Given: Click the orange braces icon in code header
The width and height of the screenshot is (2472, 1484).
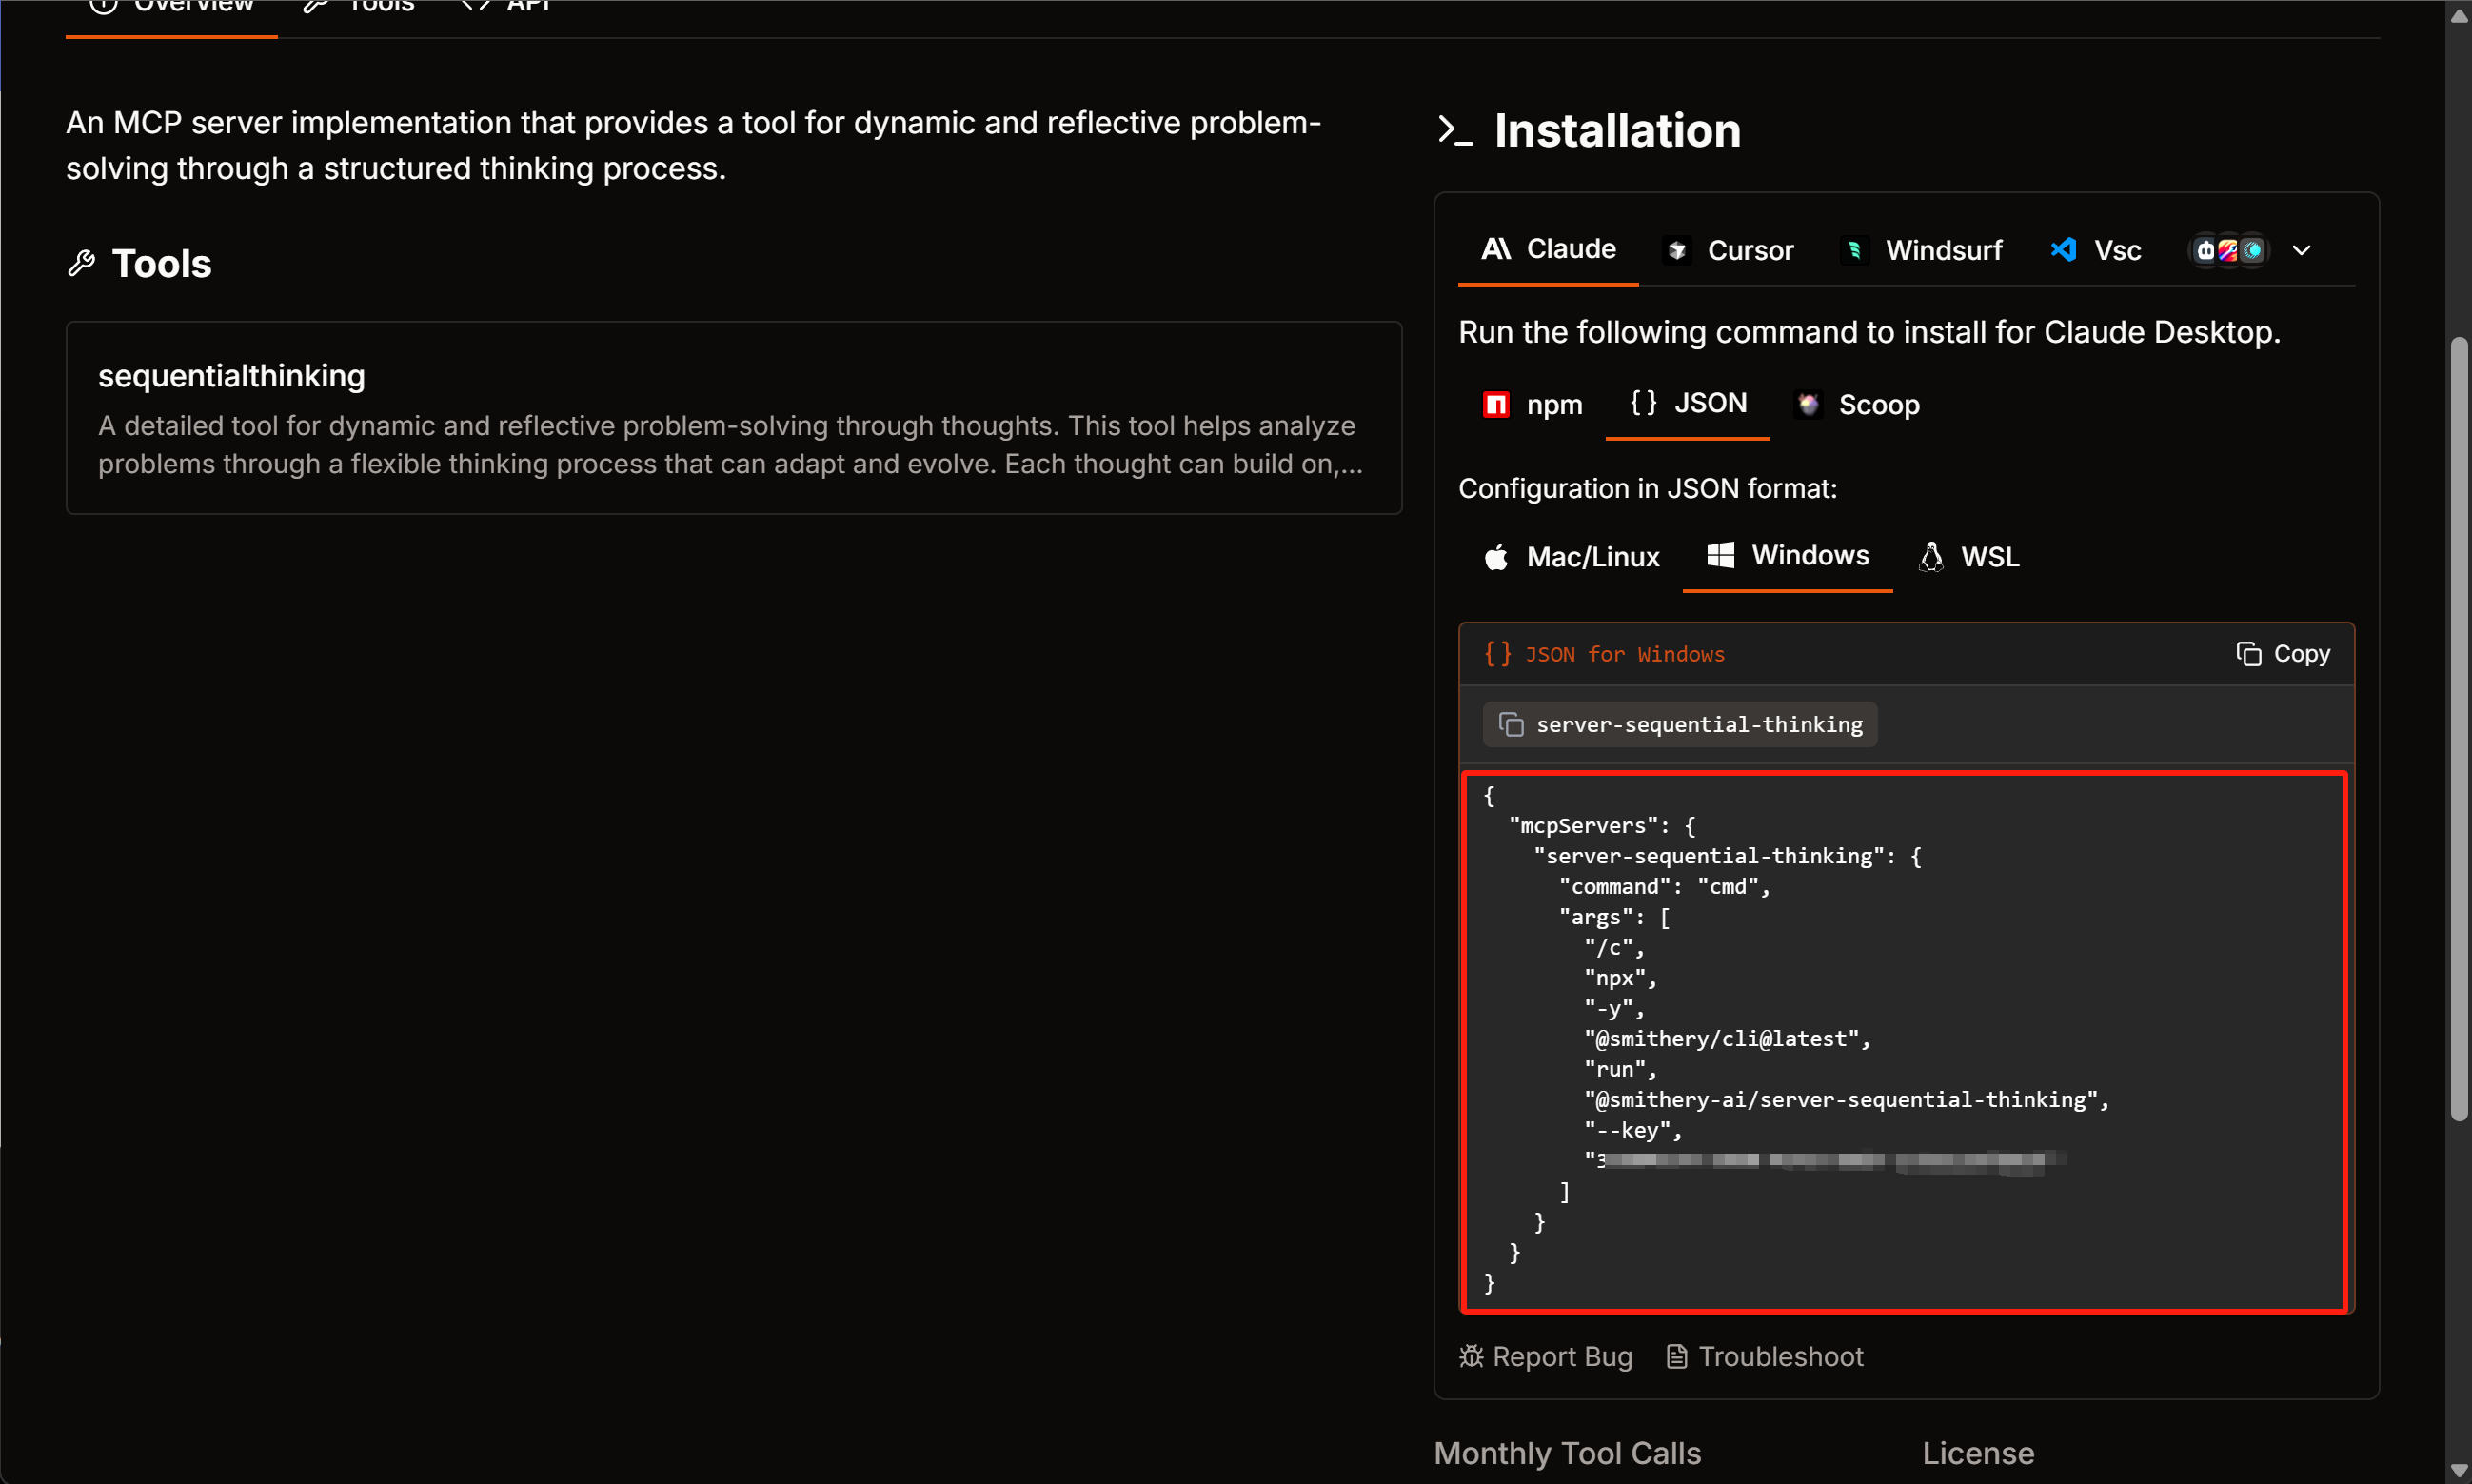Looking at the screenshot, I should coord(1497,653).
